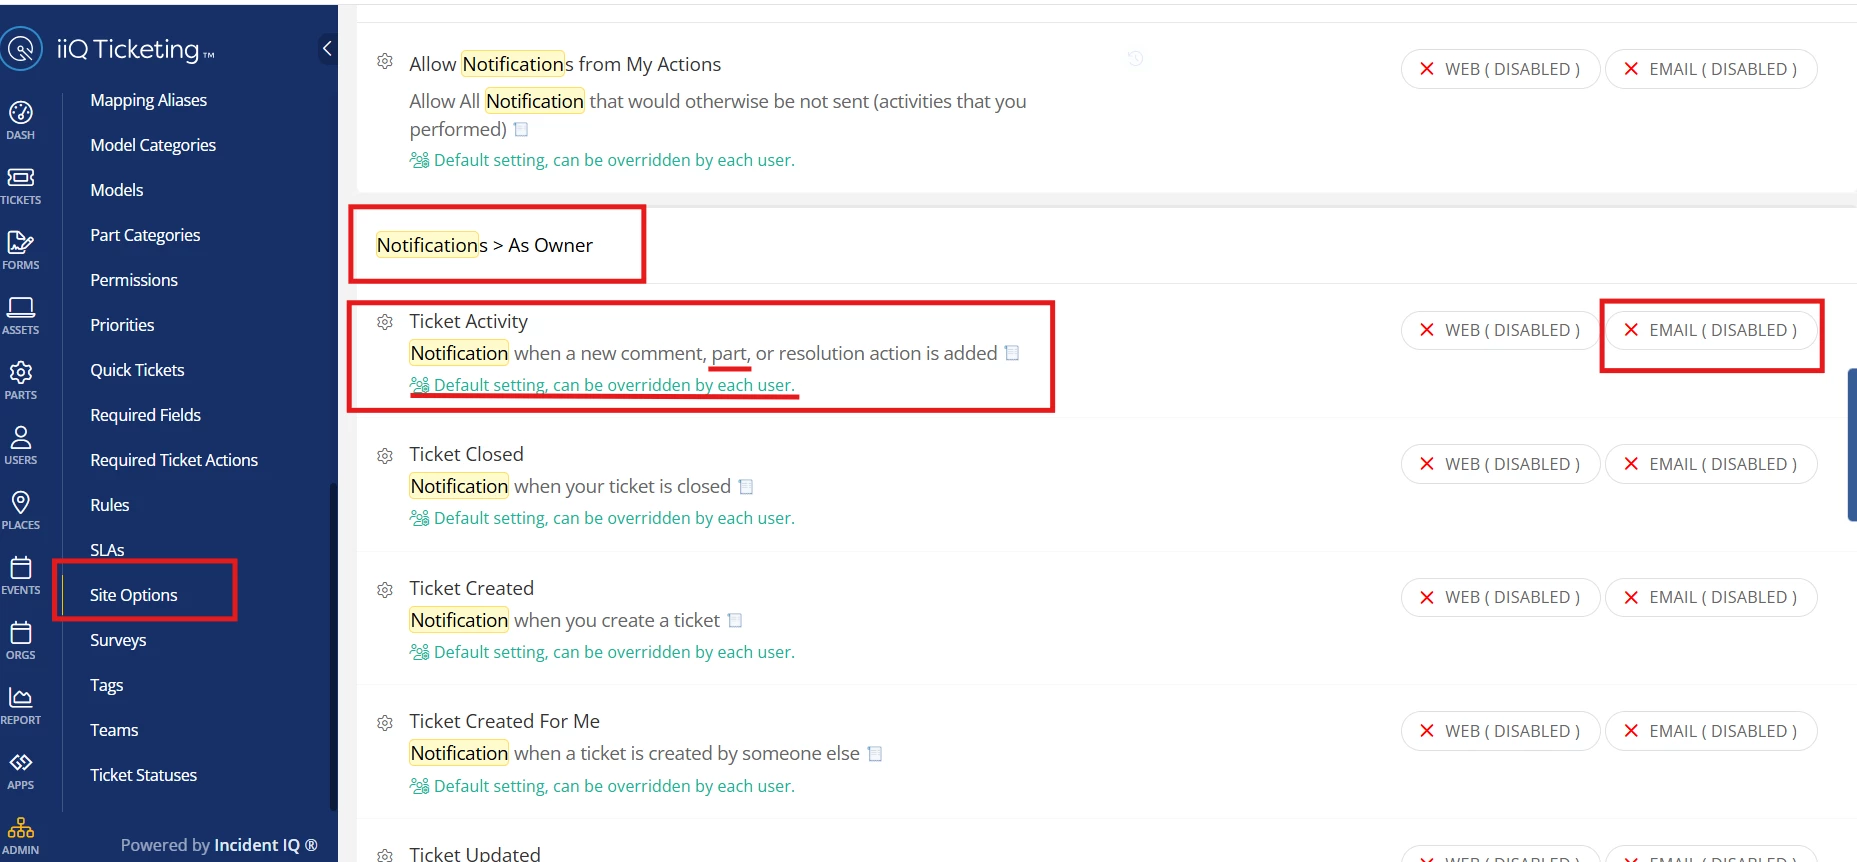Select Rules in the admin menu
This screenshot has height=862, width=1857.
[x=110, y=505]
